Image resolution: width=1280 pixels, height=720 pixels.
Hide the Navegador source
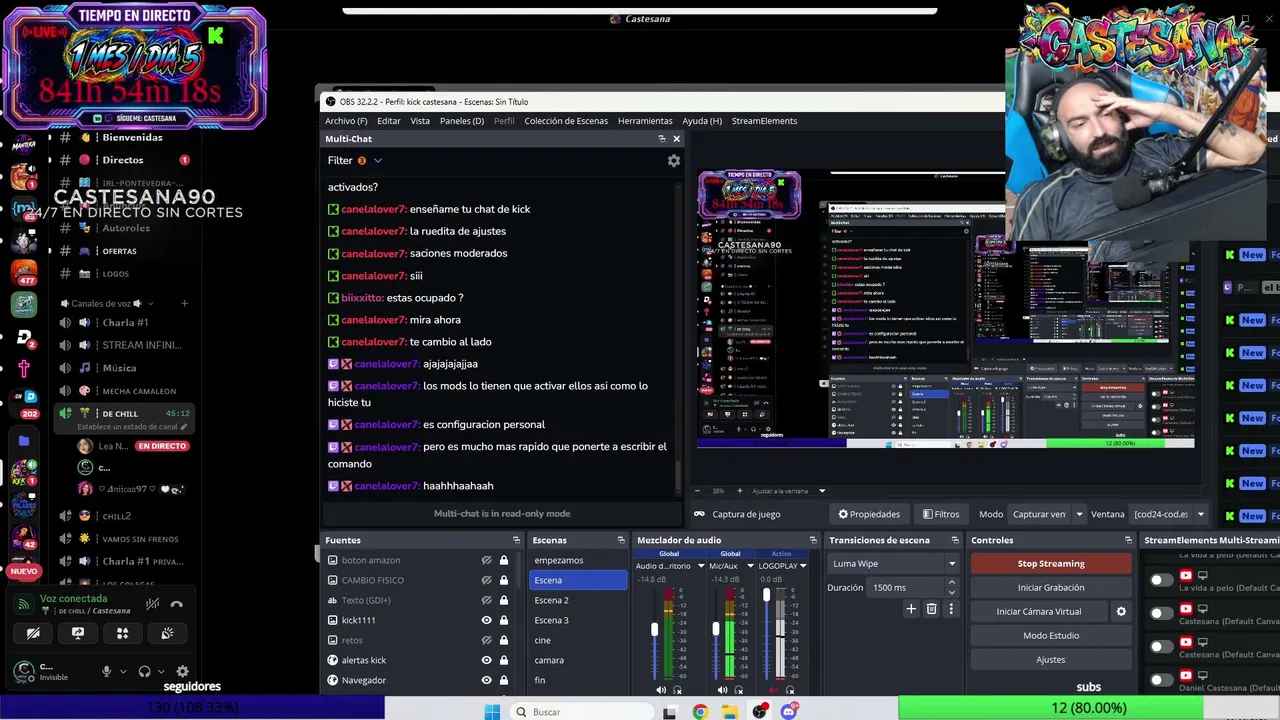(486, 680)
